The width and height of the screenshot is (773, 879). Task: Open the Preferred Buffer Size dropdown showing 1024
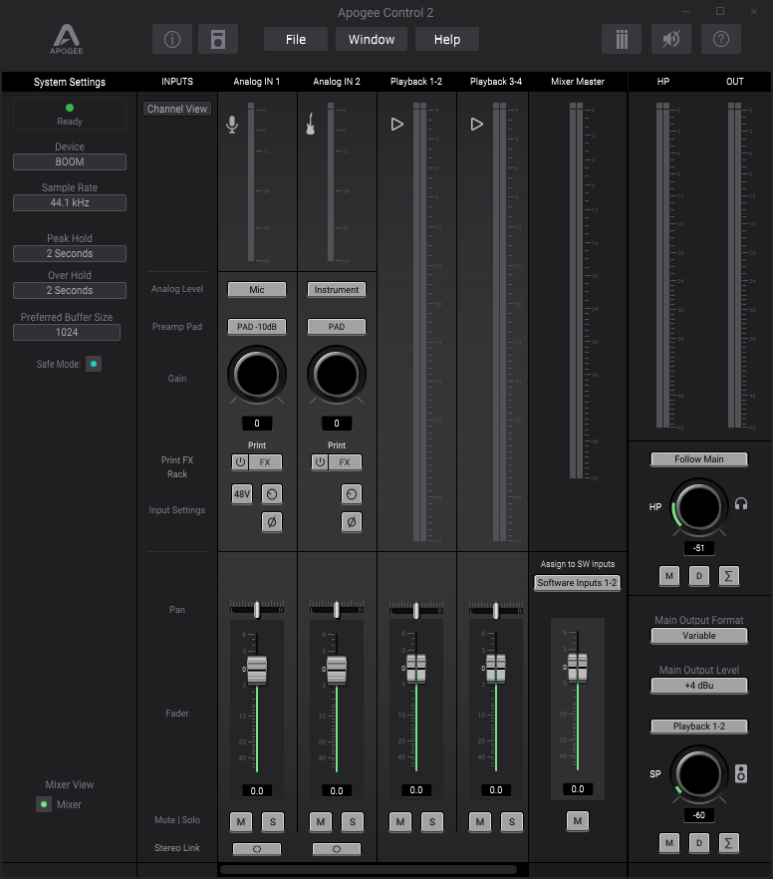[x=67, y=332]
